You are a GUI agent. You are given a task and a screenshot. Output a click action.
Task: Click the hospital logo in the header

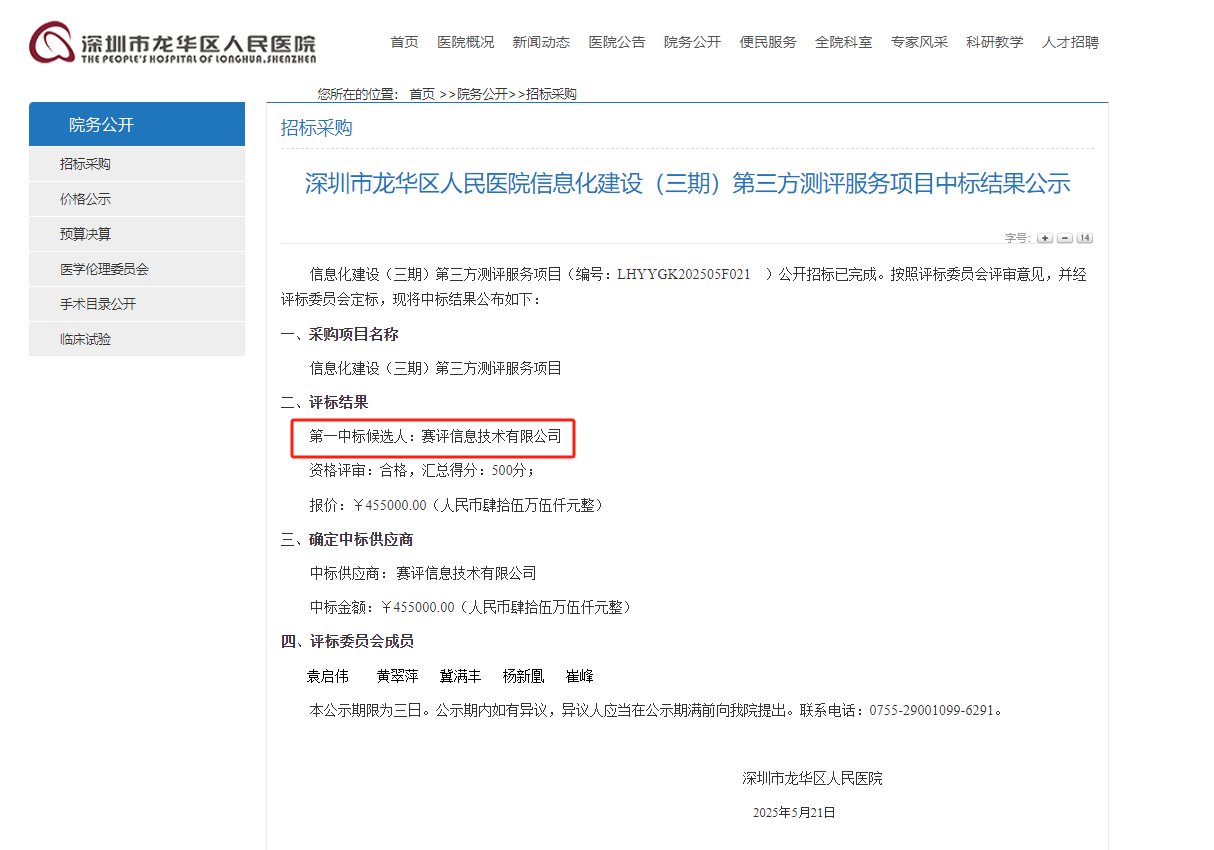coord(172,44)
